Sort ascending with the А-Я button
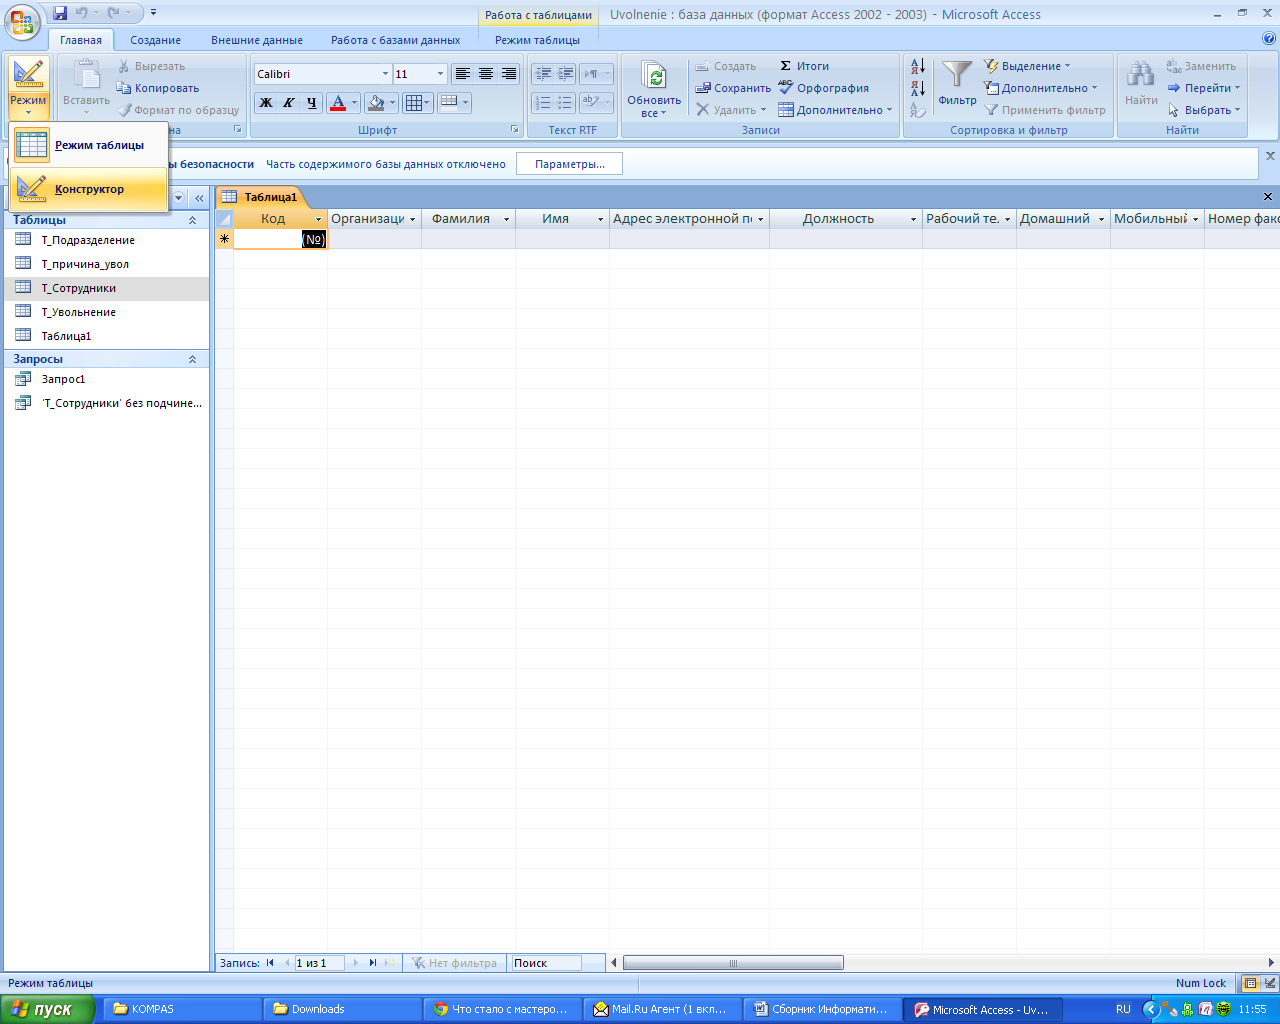The width and height of the screenshot is (1280, 1024). (918, 67)
